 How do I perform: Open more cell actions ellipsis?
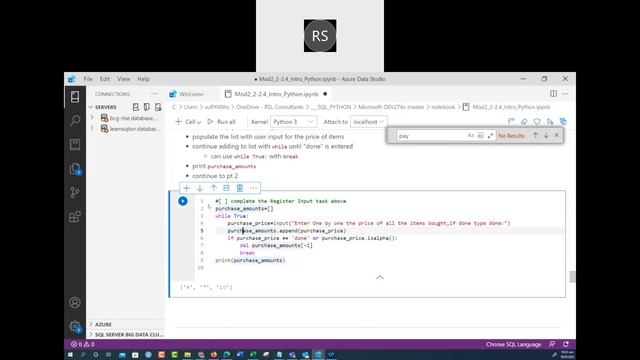point(253,188)
